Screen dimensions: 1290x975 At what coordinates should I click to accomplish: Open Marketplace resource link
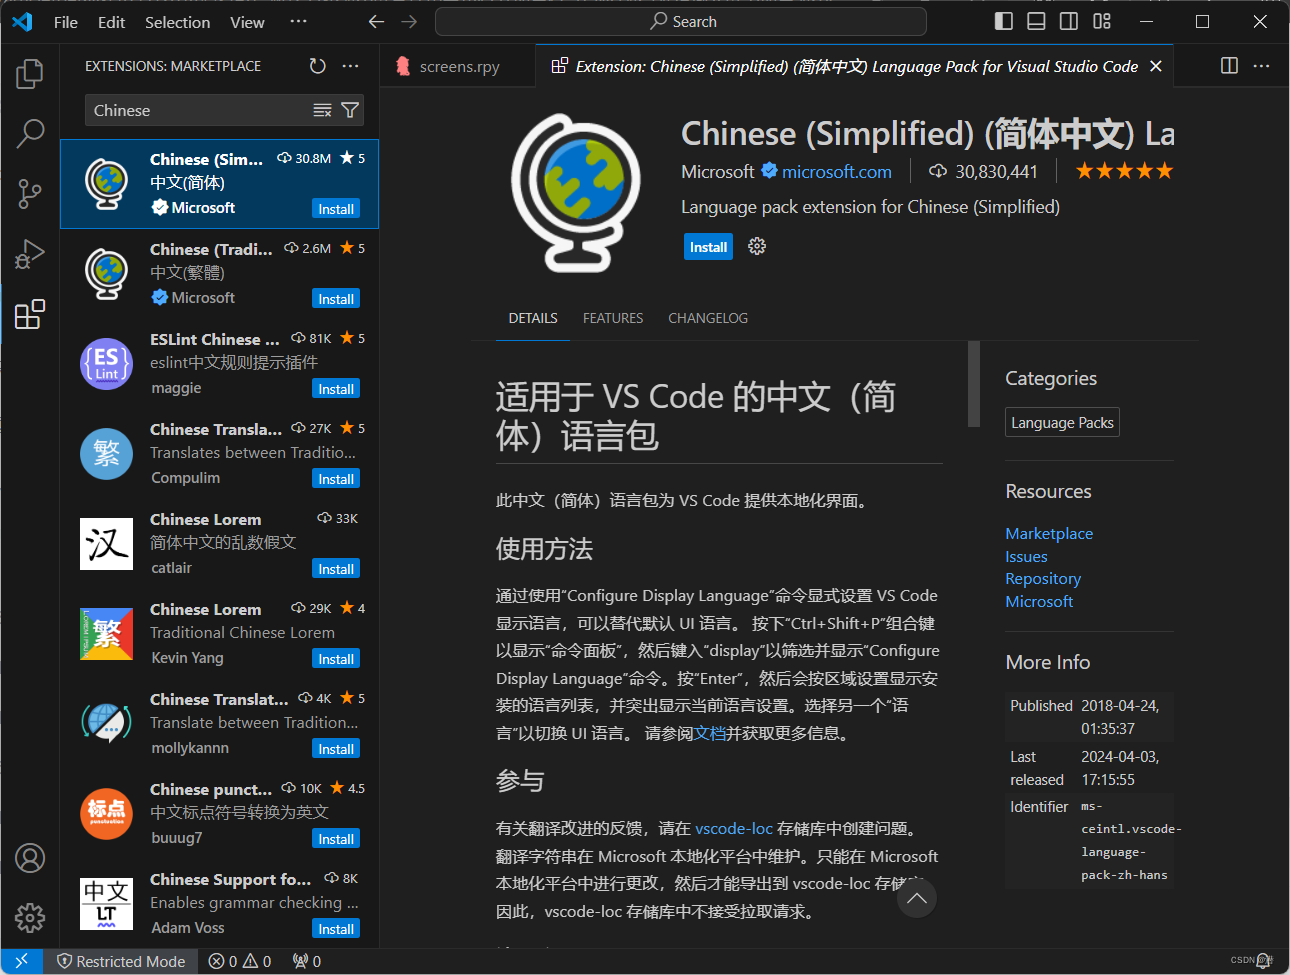point(1049,534)
